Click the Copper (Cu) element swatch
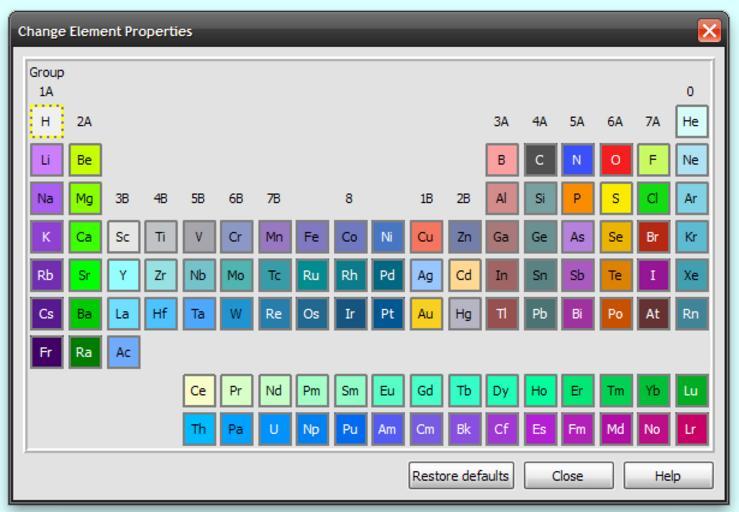The width and height of the screenshot is (739, 512). (x=426, y=237)
